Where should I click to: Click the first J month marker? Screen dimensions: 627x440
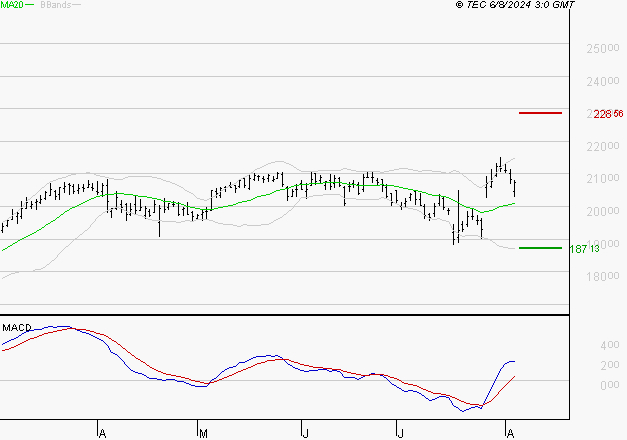tap(306, 434)
